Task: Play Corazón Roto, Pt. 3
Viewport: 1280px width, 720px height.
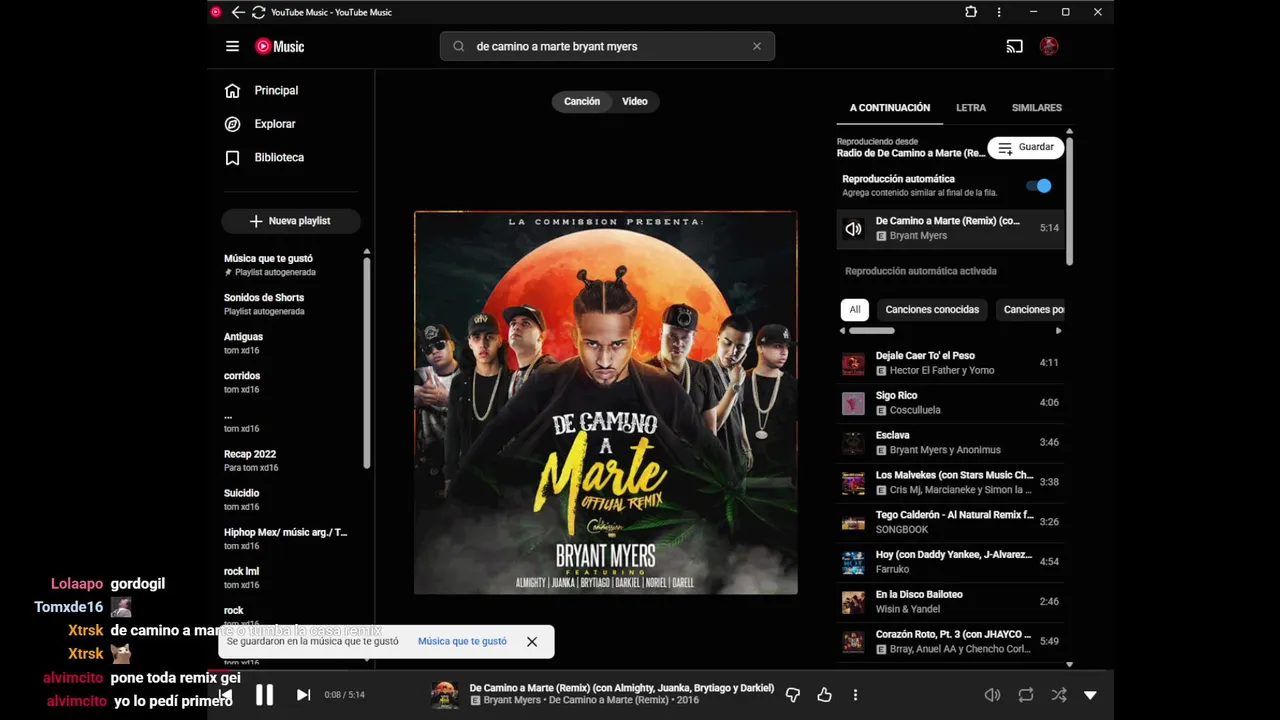Action: [x=950, y=641]
